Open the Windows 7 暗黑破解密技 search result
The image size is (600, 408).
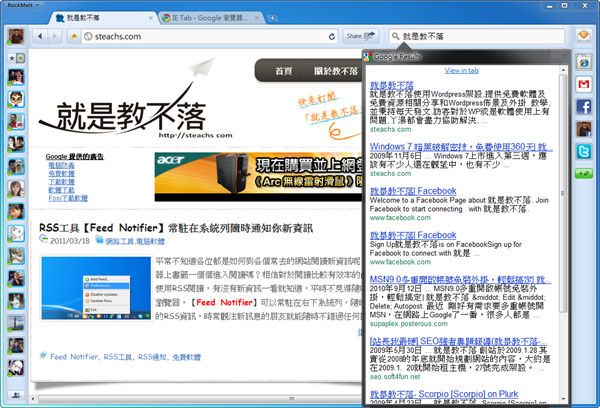(x=461, y=147)
